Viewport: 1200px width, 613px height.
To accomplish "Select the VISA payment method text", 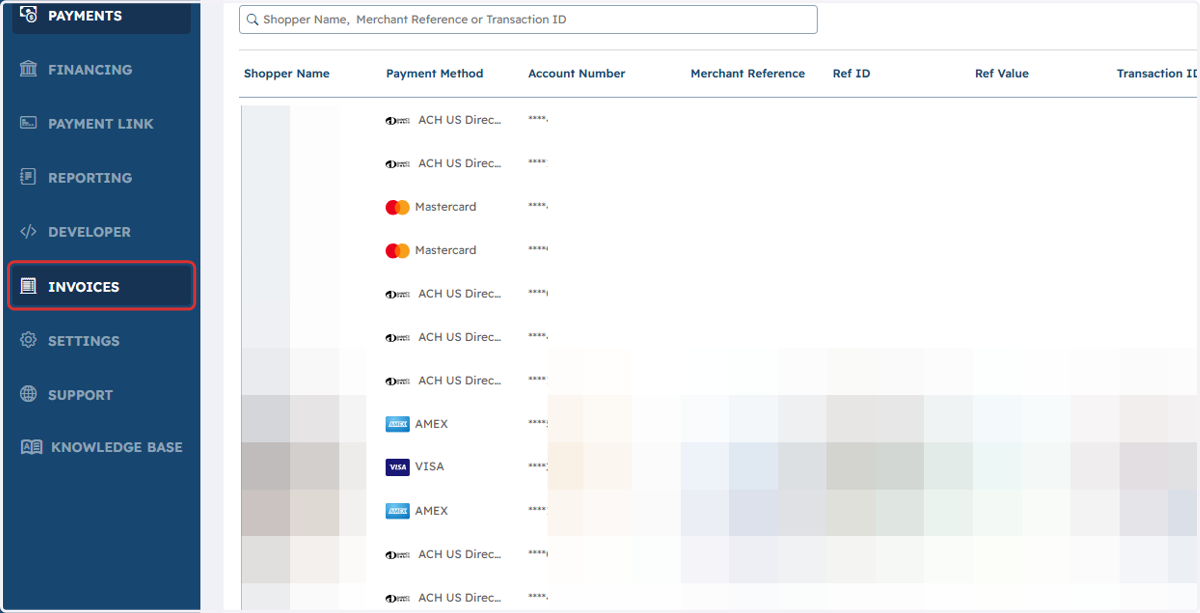I will pos(429,467).
